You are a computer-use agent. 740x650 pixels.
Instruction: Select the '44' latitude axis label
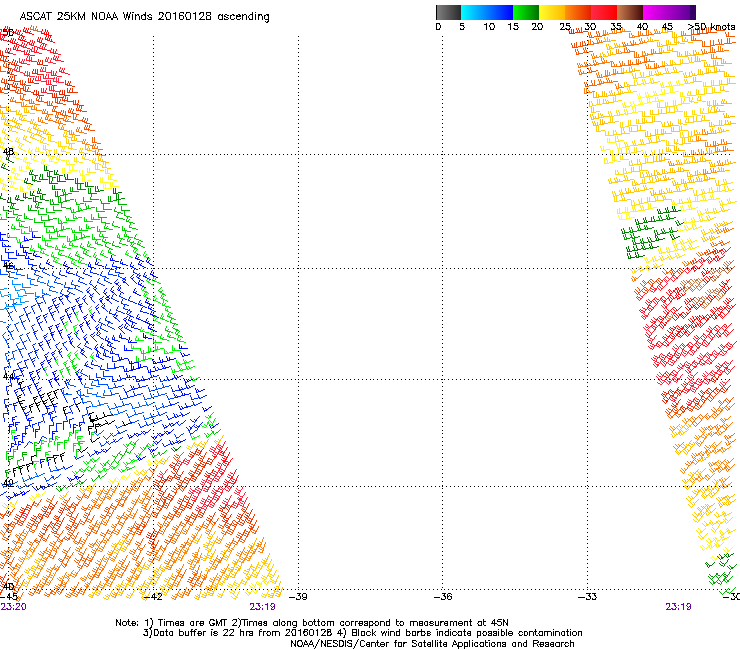tap(8, 377)
